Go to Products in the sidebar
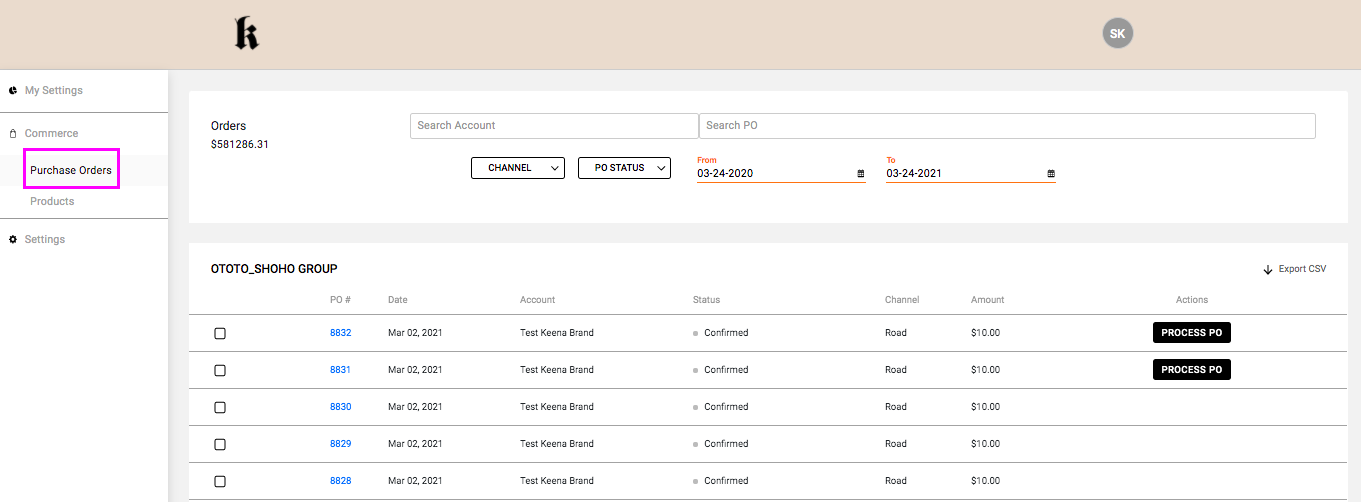This screenshot has height=502, width=1361. 52,201
